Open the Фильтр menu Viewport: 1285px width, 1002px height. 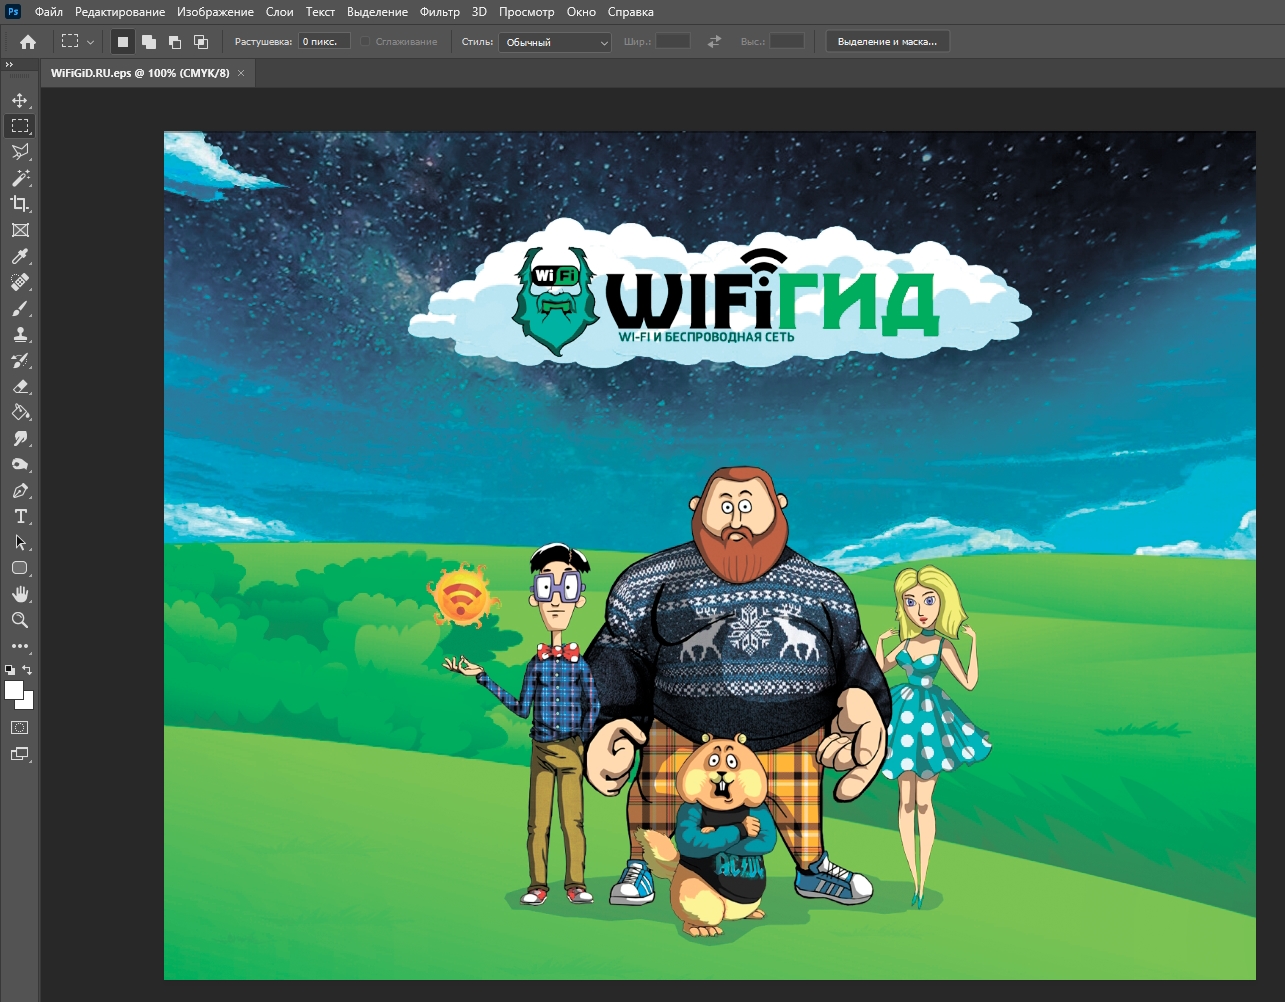coord(439,12)
